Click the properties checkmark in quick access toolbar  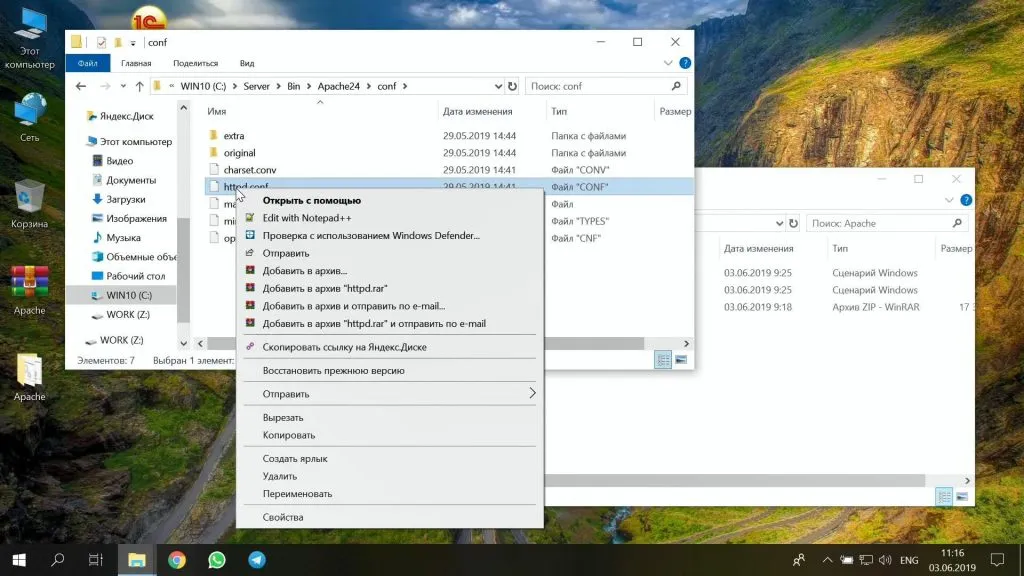pyautogui.click(x=102, y=42)
